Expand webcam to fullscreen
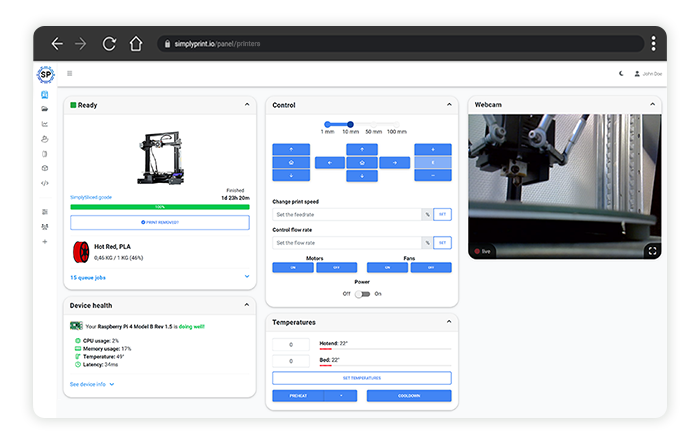 [652, 251]
